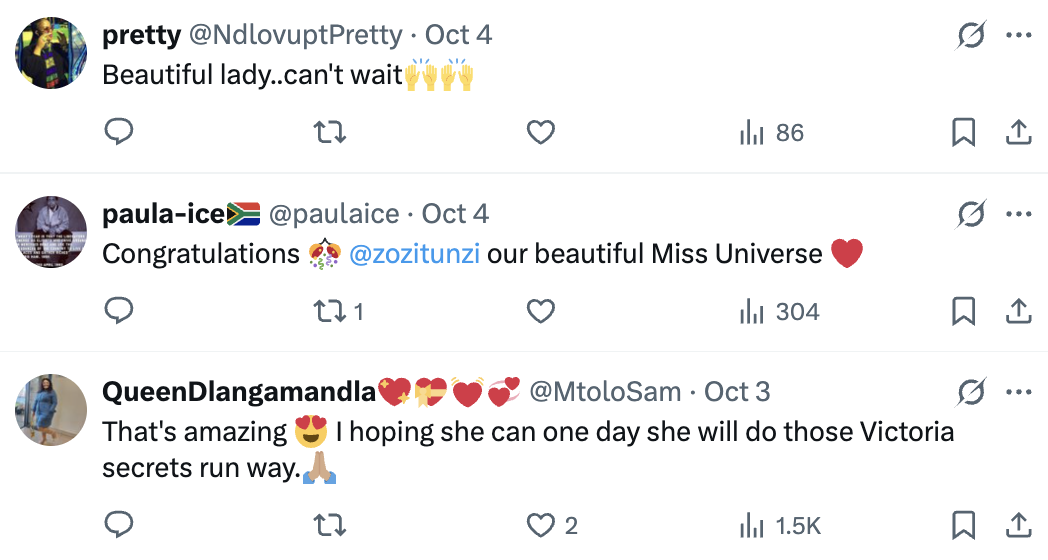Screen dimensions: 1048x560
Task: Share QueenDlangamandla's Victoria secrets tweet
Action: 1018,524
